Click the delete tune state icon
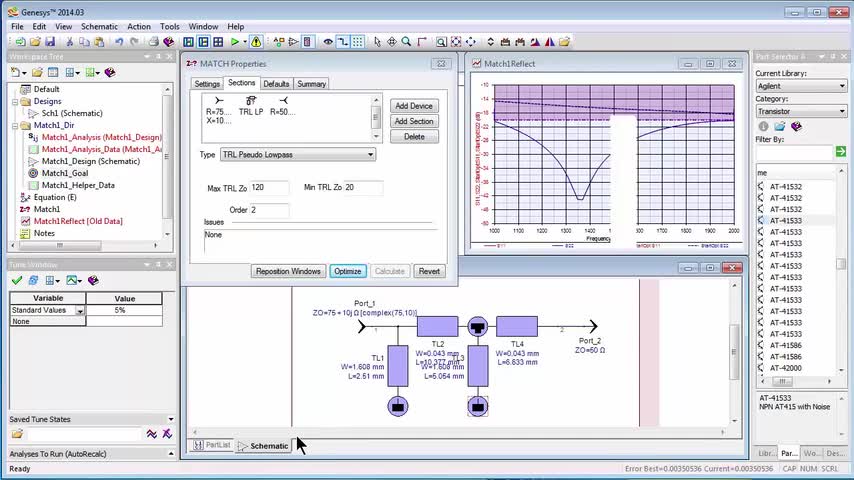The width and height of the screenshot is (854, 480). 167,434
